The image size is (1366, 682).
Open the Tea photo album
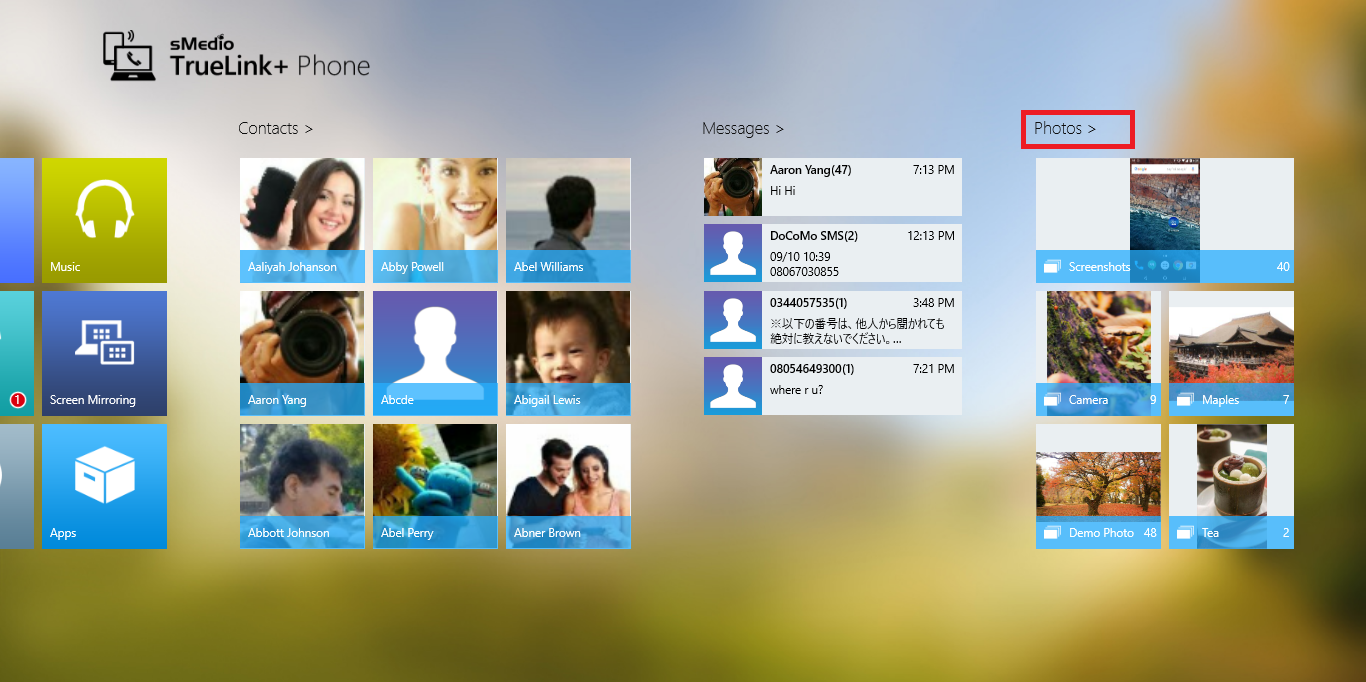[1231, 486]
